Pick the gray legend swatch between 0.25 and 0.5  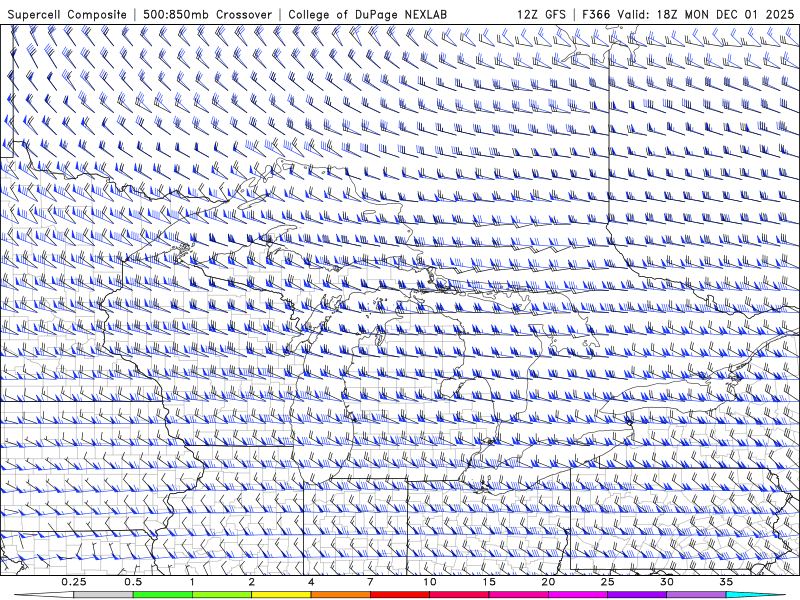(104, 595)
